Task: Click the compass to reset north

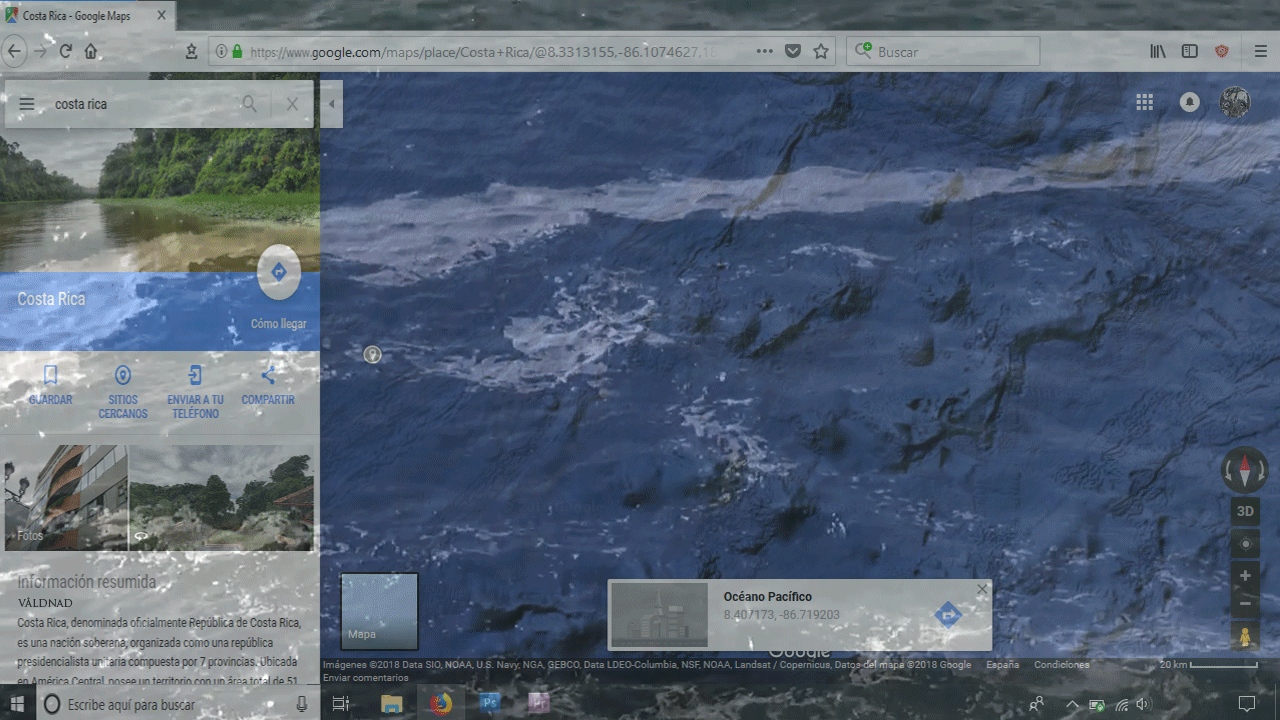Action: point(1245,470)
